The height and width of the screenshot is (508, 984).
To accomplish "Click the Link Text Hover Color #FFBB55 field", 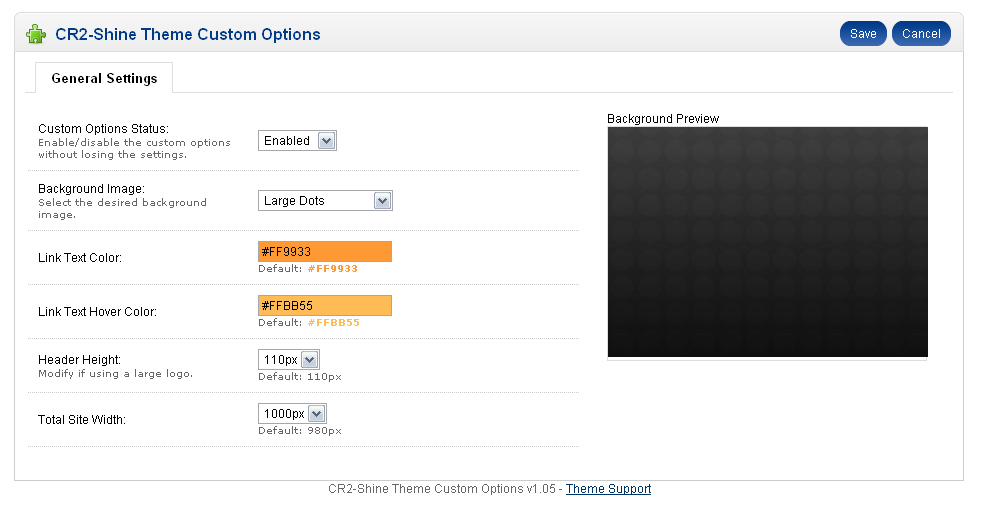I will click(325, 306).
